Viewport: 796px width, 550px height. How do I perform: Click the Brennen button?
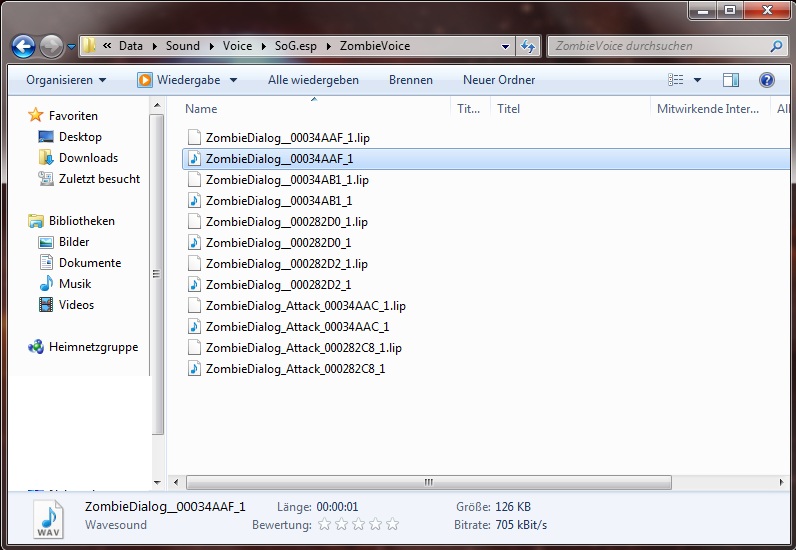click(410, 80)
